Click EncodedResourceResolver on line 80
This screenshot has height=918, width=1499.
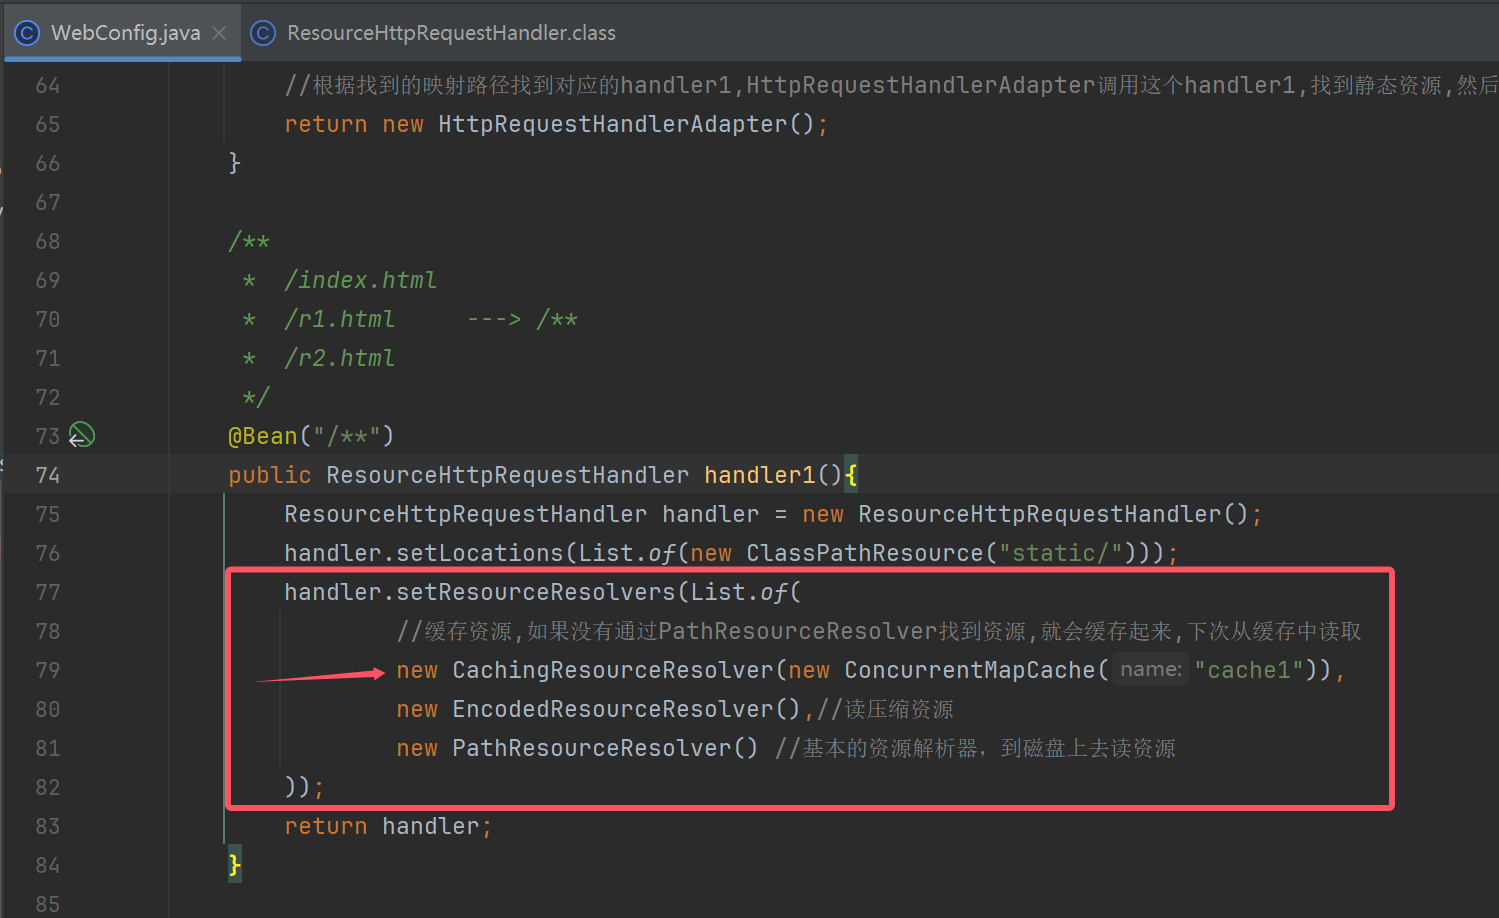pyautogui.click(x=613, y=709)
